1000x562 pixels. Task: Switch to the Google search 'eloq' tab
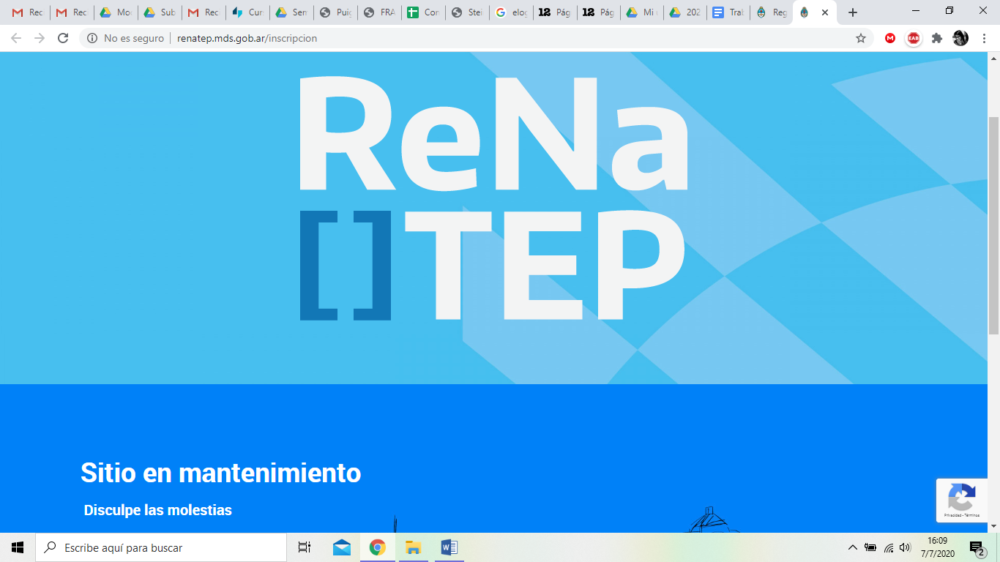coord(511,12)
